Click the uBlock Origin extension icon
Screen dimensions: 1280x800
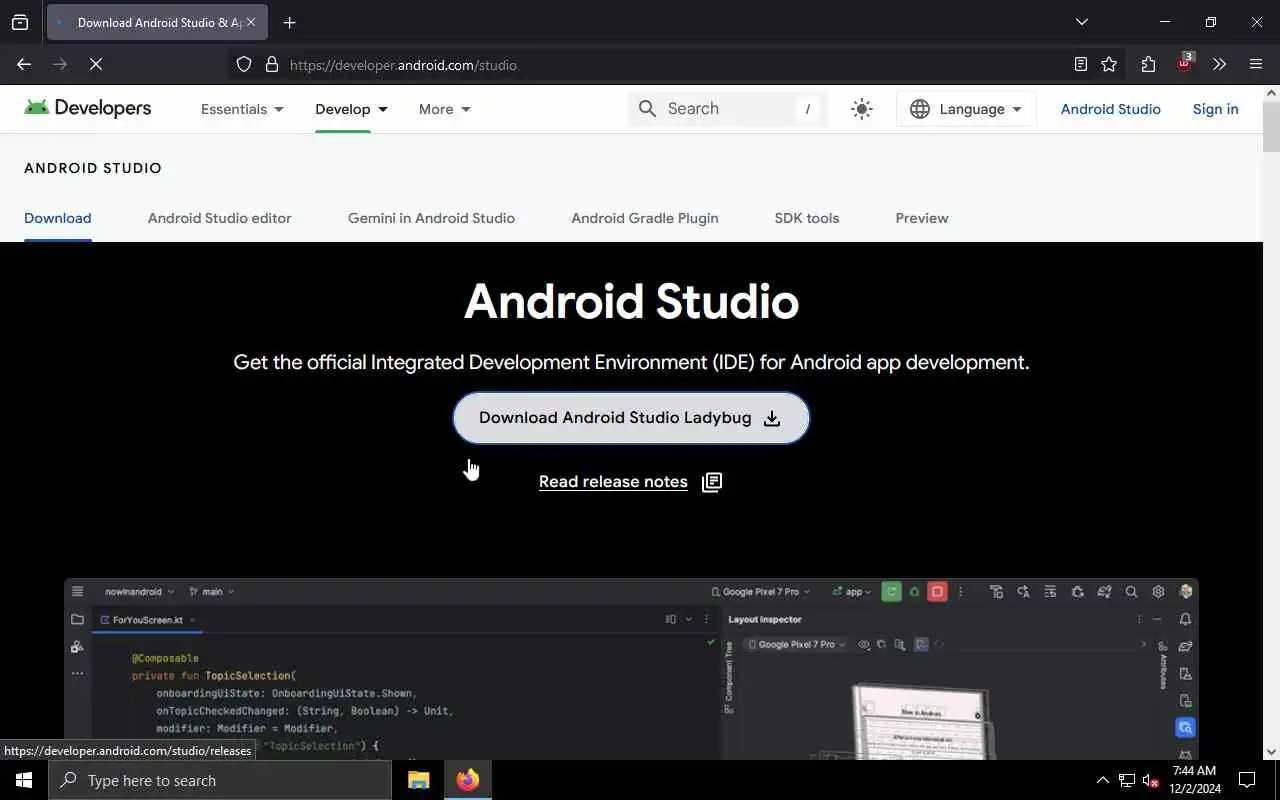pos(1185,63)
